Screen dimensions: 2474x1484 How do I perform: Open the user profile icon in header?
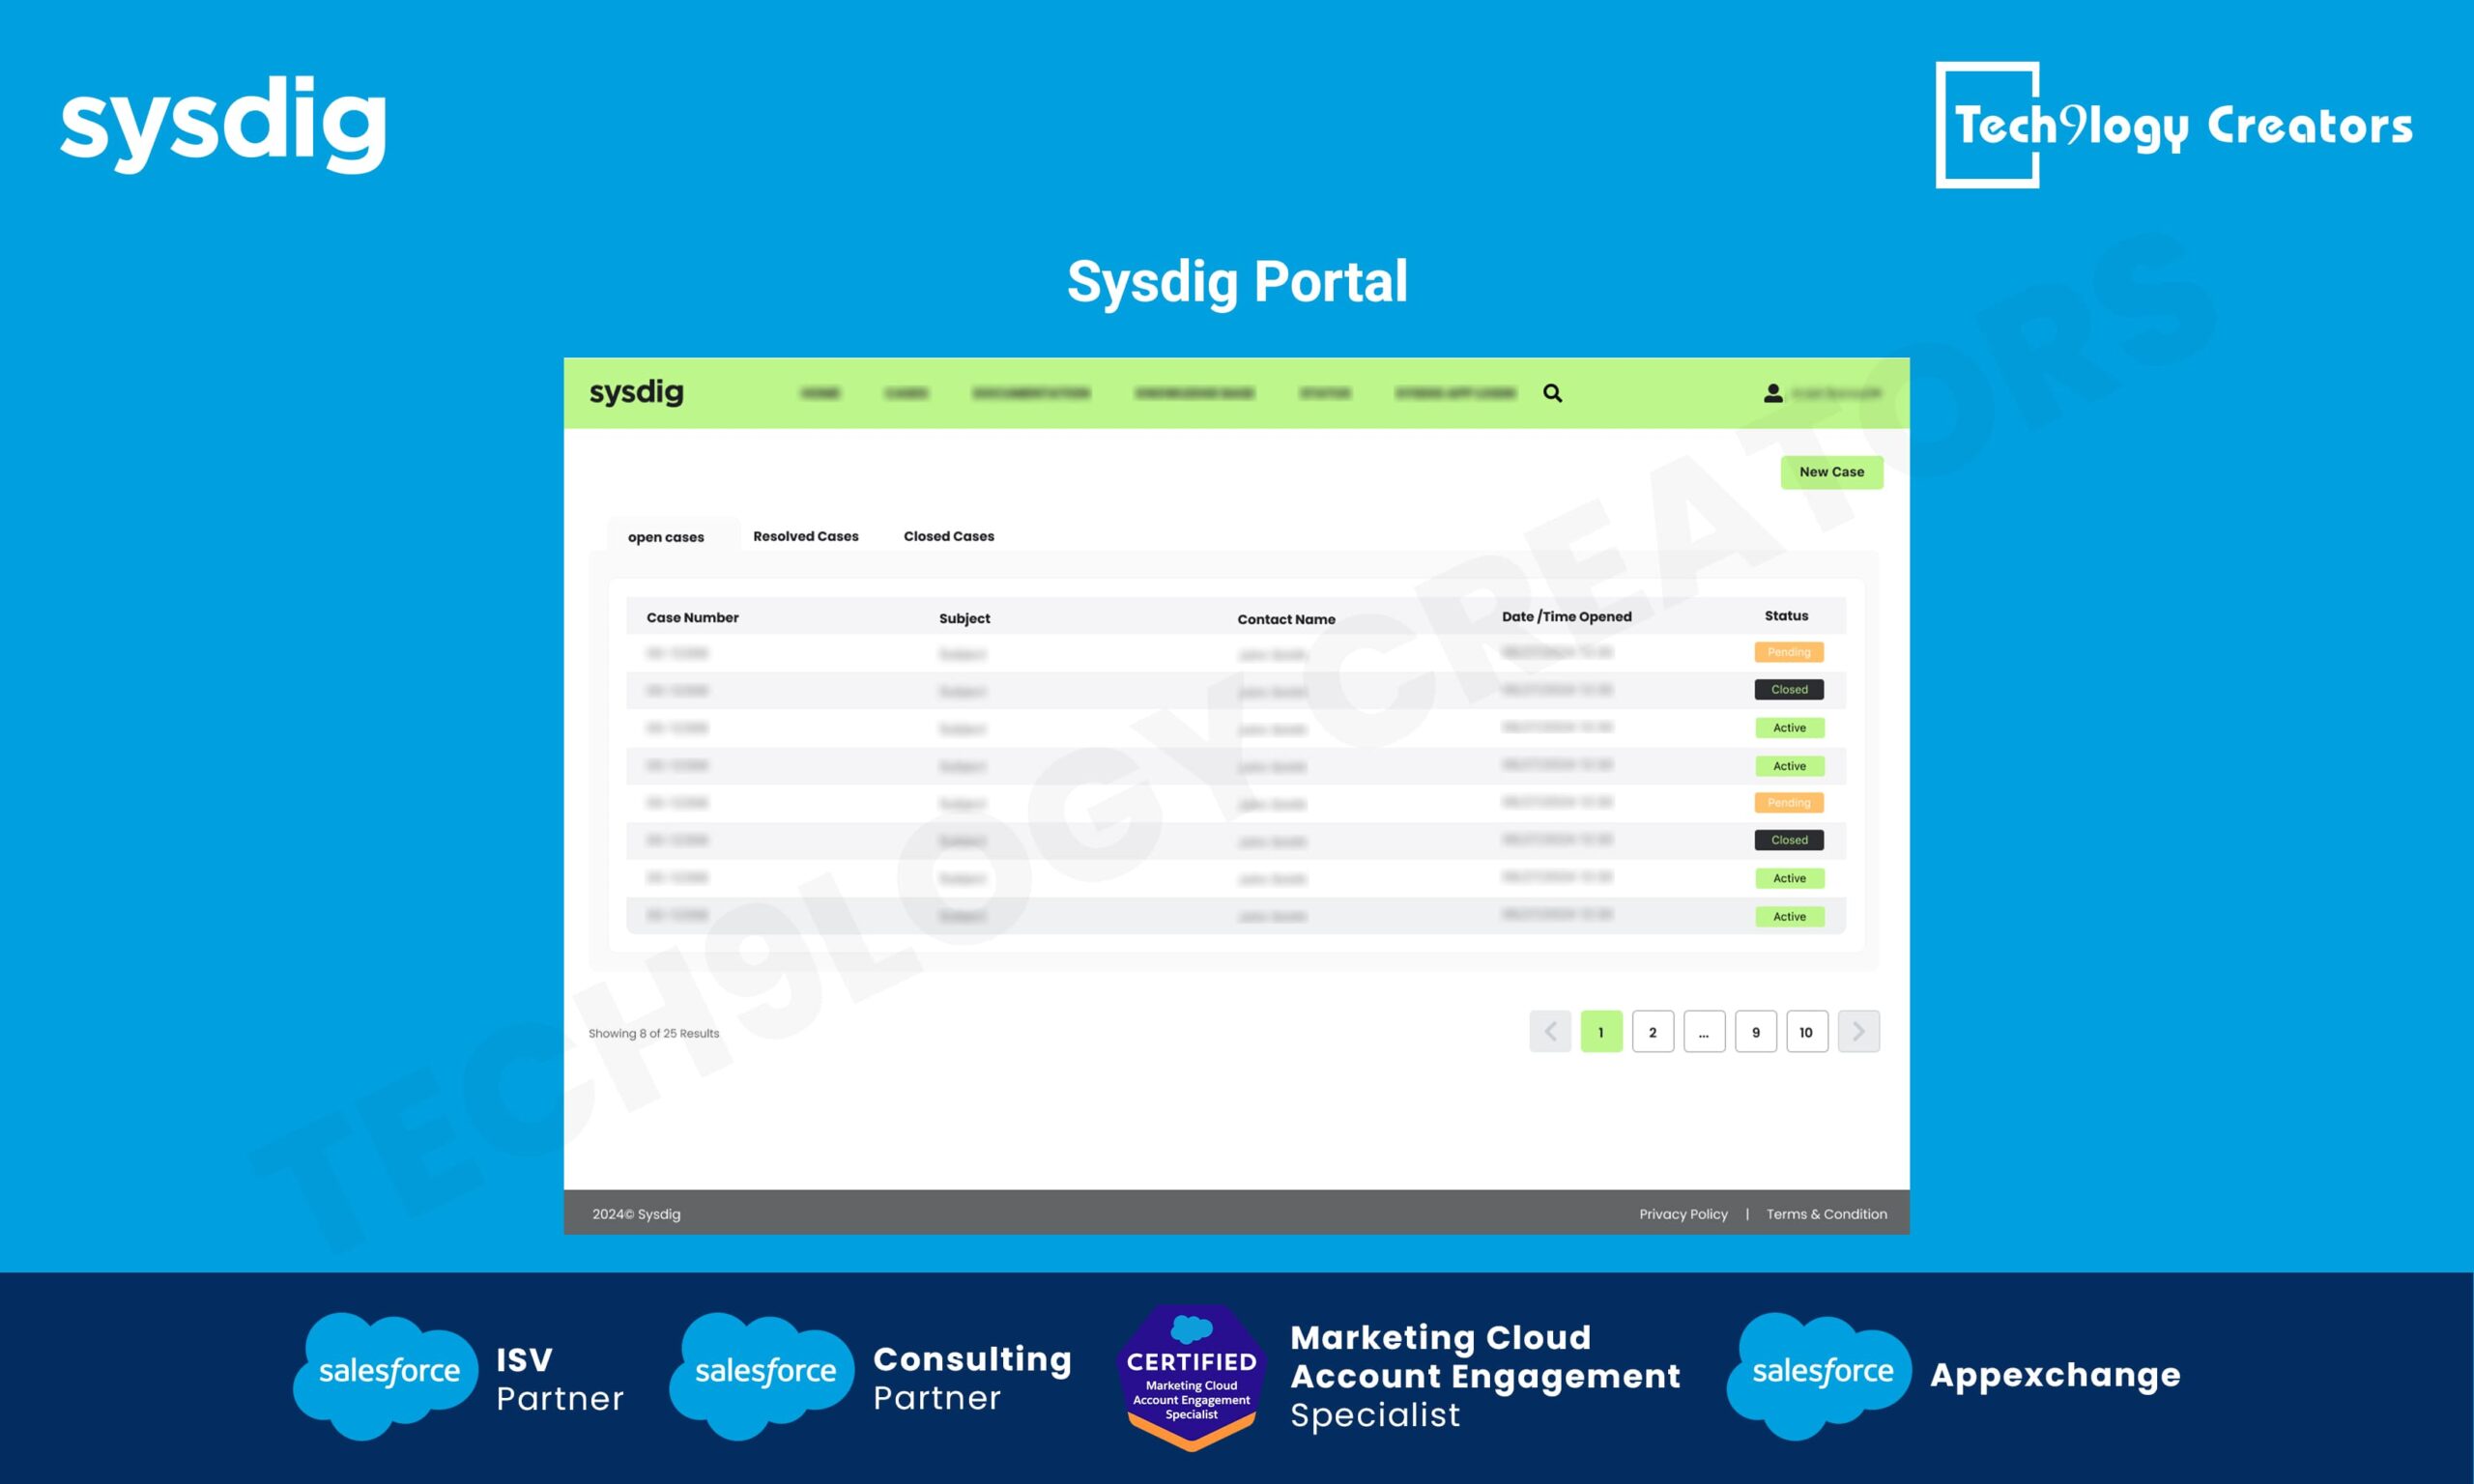click(x=1773, y=393)
